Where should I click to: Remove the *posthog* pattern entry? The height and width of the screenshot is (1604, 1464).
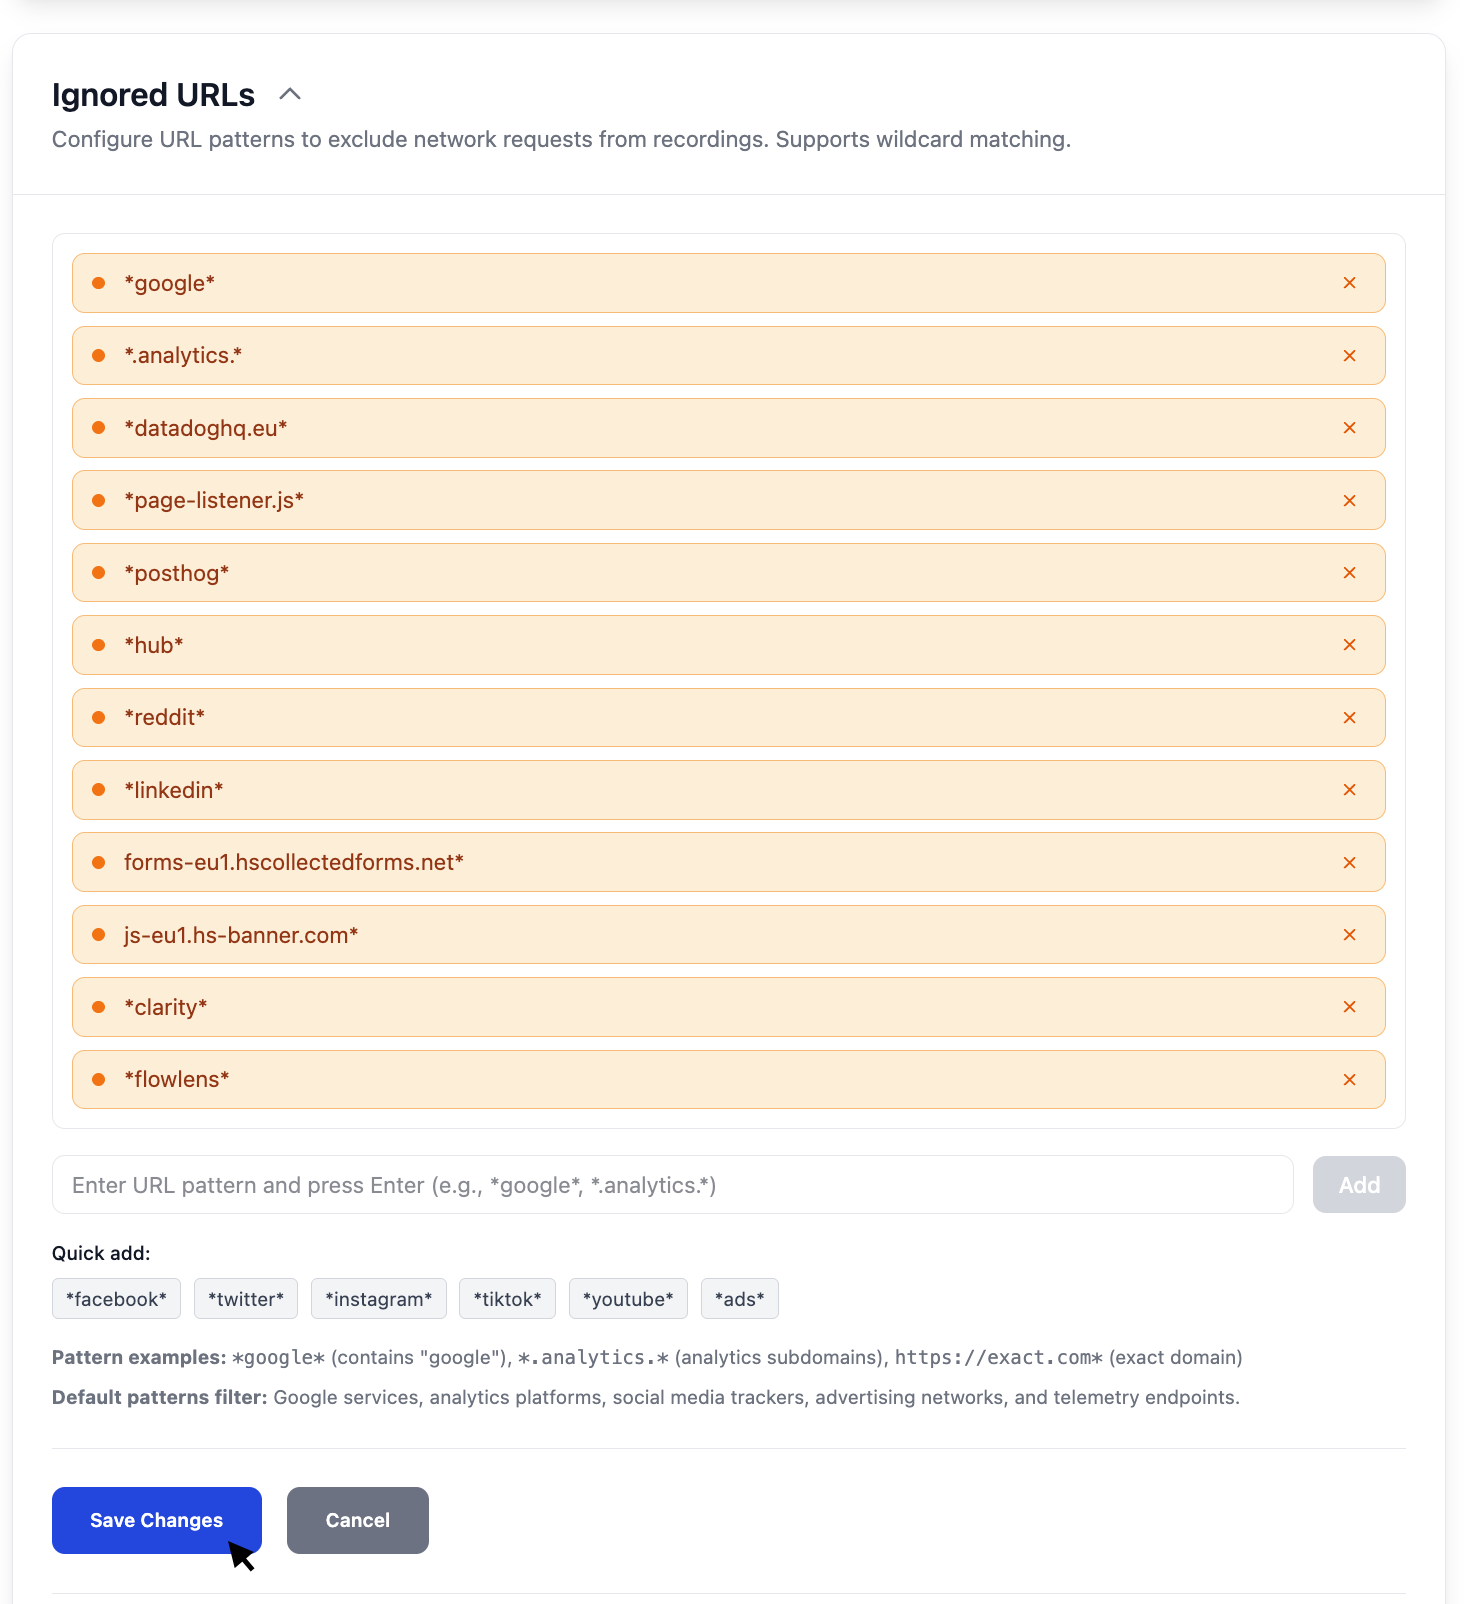tap(1349, 573)
